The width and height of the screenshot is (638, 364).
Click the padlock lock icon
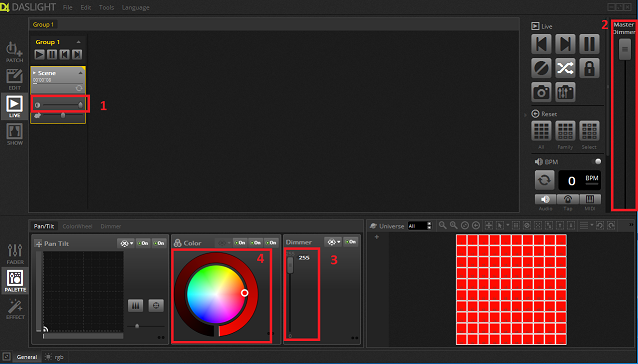coord(589,68)
